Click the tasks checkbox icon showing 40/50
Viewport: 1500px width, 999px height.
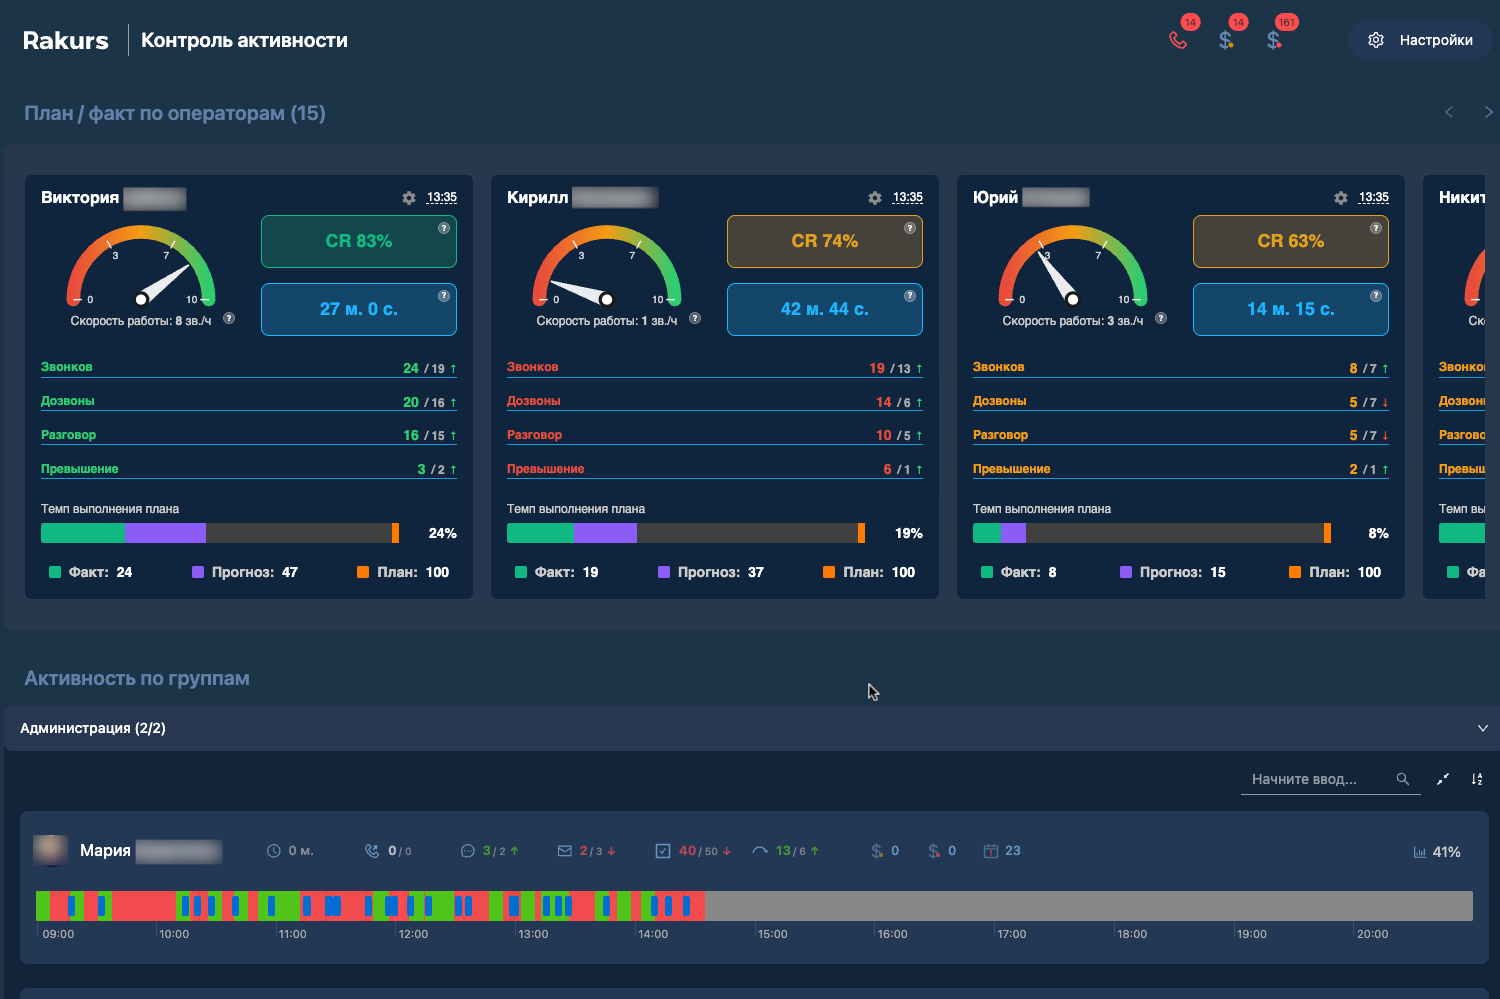(662, 851)
